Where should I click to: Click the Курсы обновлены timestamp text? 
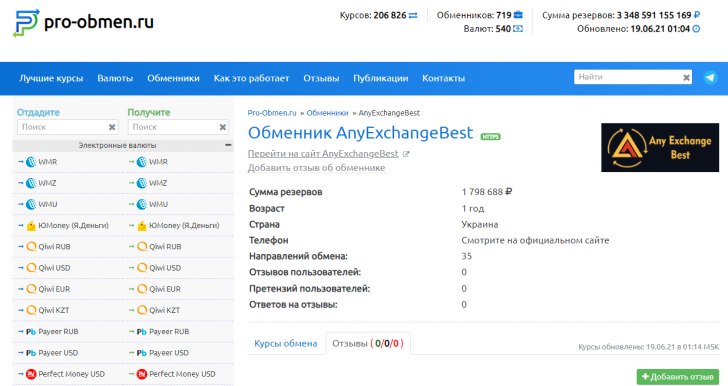648,347
